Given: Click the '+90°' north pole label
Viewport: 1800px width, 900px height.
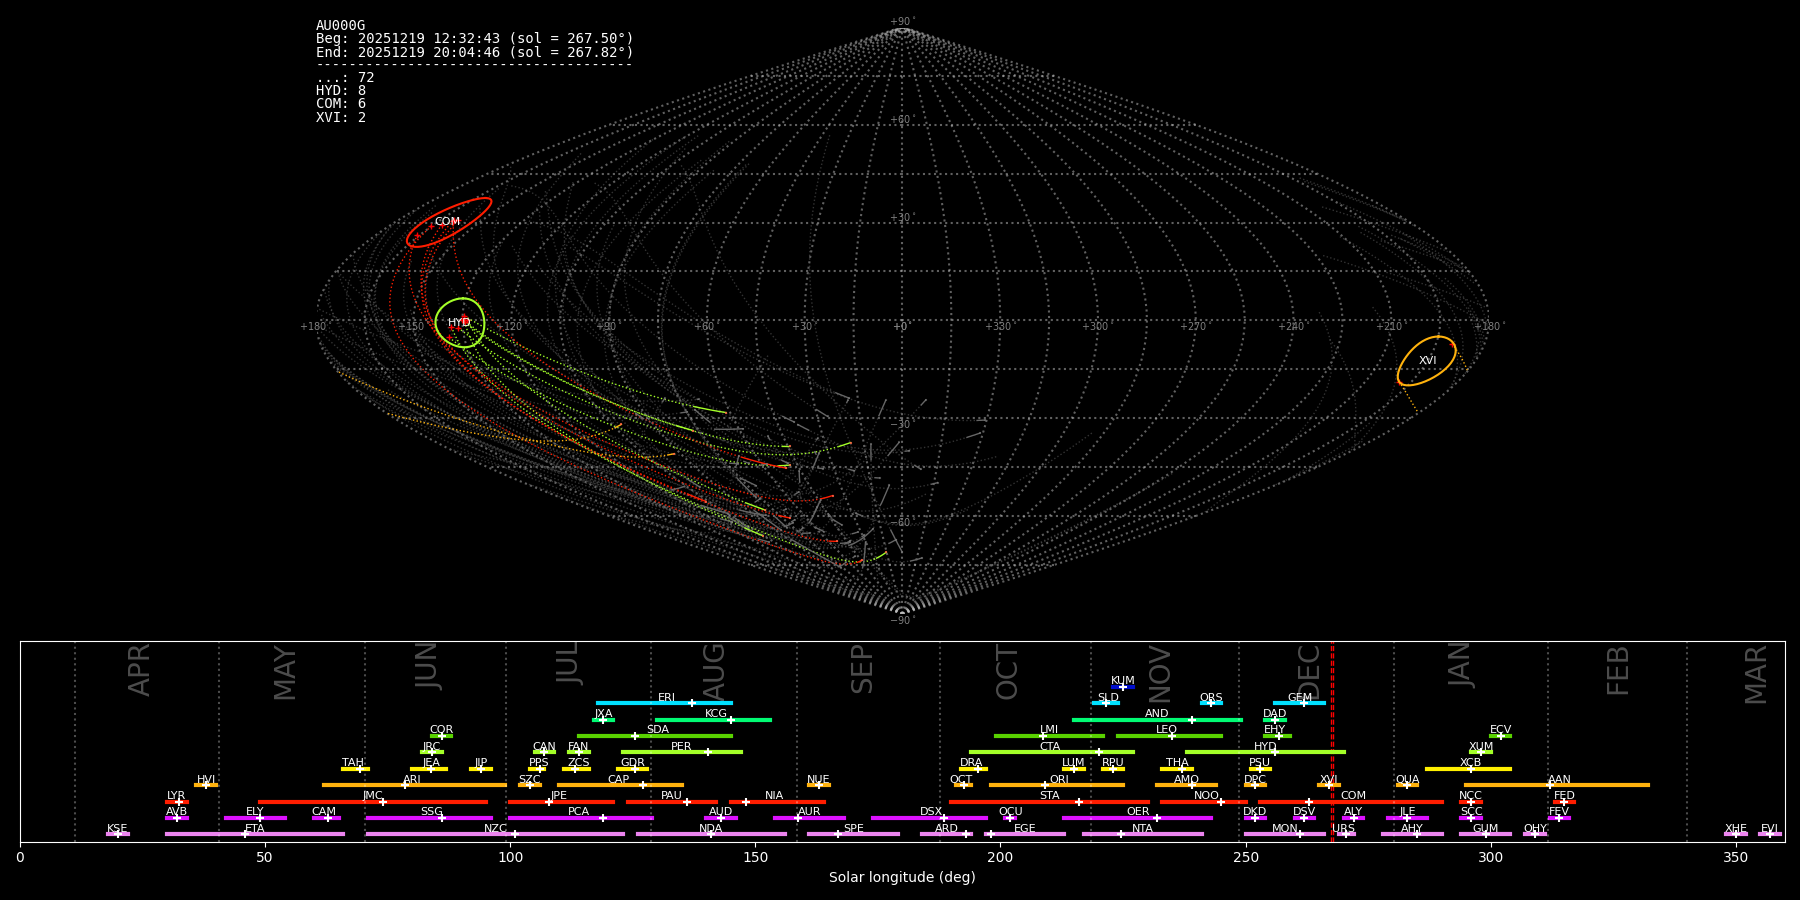Looking at the screenshot, I should (902, 21).
